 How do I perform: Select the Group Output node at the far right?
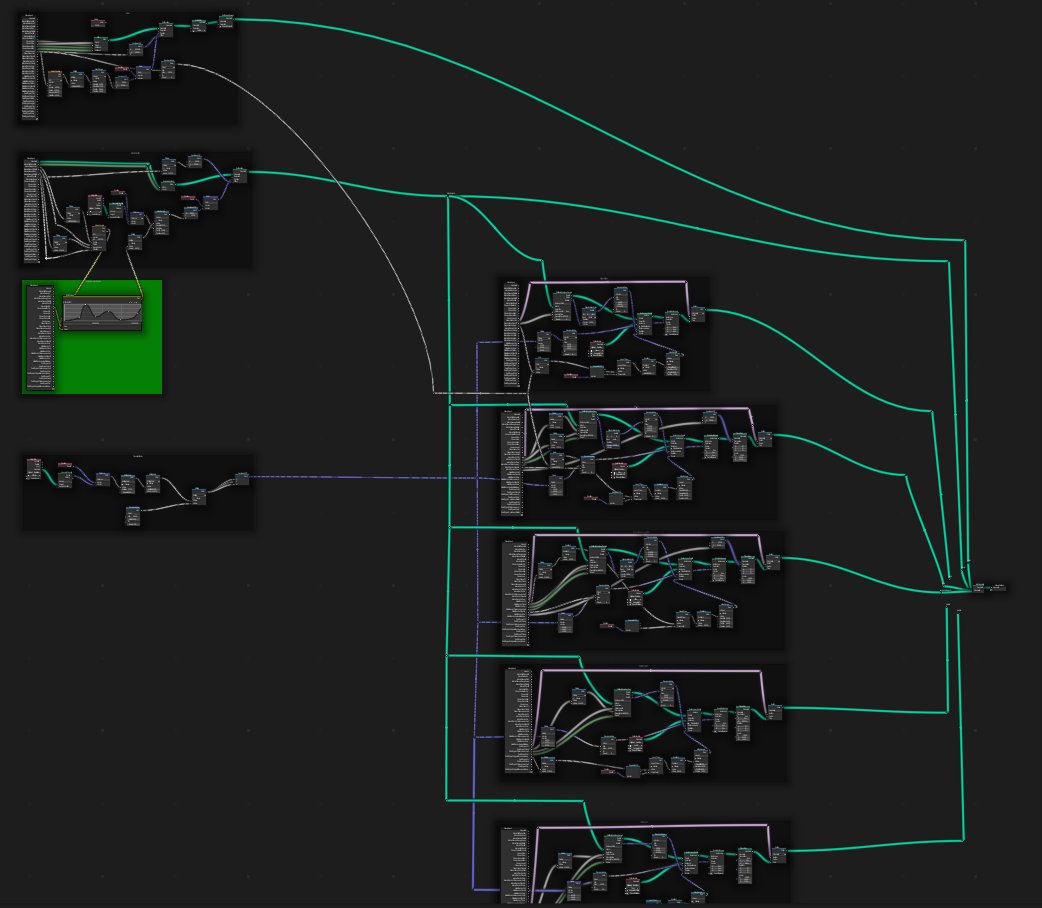[999, 587]
